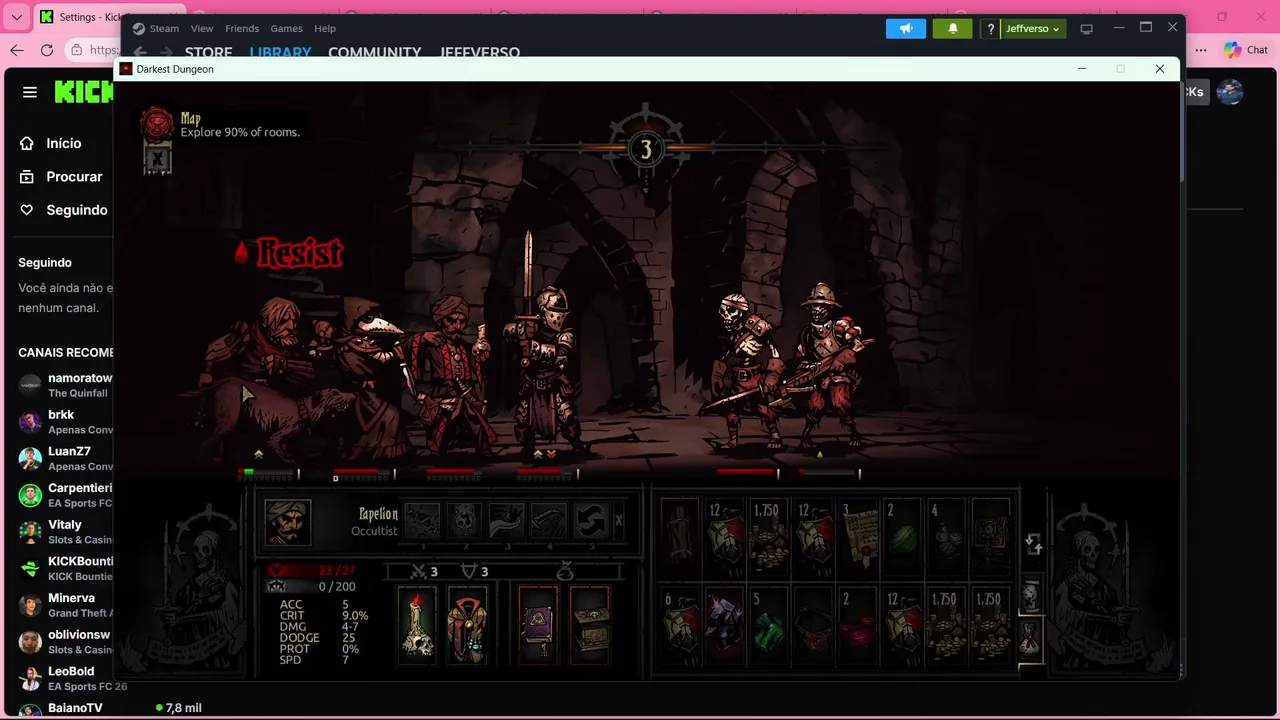Screen dimensions: 1280x720
Task: Click the inventory sort arrows icon
Action: [1033, 545]
